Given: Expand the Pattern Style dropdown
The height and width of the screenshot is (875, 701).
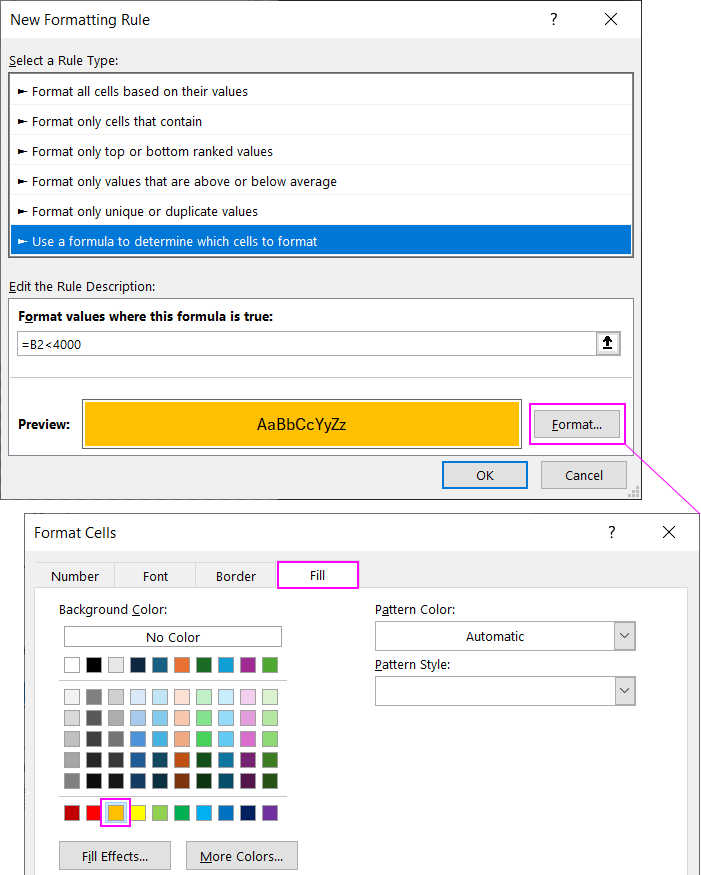Looking at the screenshot, I should (x=505, y=691).
